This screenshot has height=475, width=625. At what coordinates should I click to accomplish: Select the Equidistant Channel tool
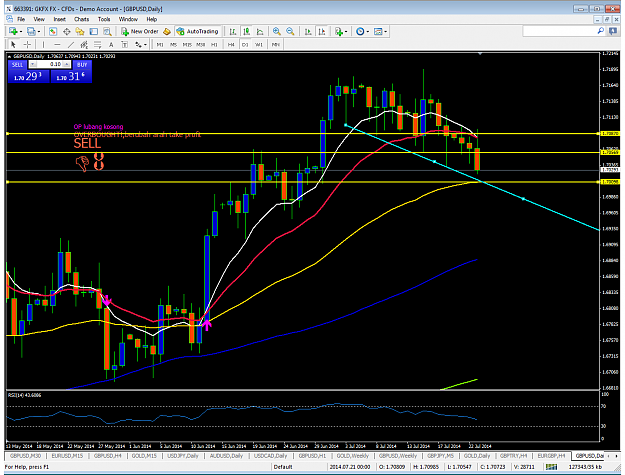[x=84, y=45]
